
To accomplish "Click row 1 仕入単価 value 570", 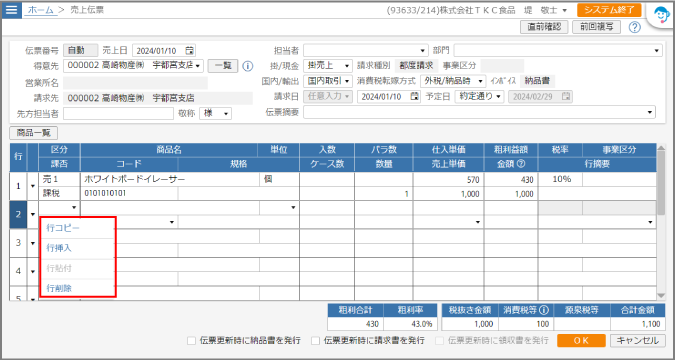I will click(448, 180).
